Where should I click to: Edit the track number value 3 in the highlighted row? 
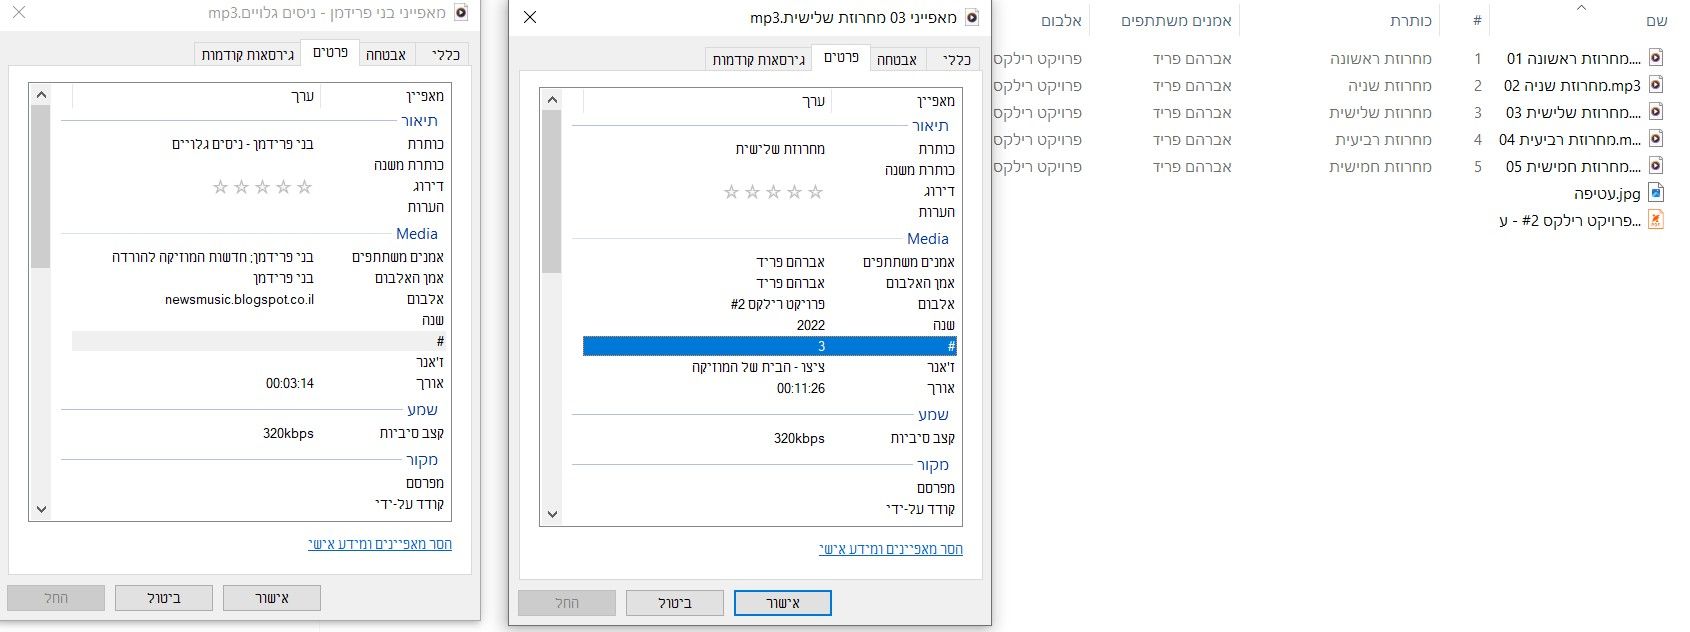[821, 346]
